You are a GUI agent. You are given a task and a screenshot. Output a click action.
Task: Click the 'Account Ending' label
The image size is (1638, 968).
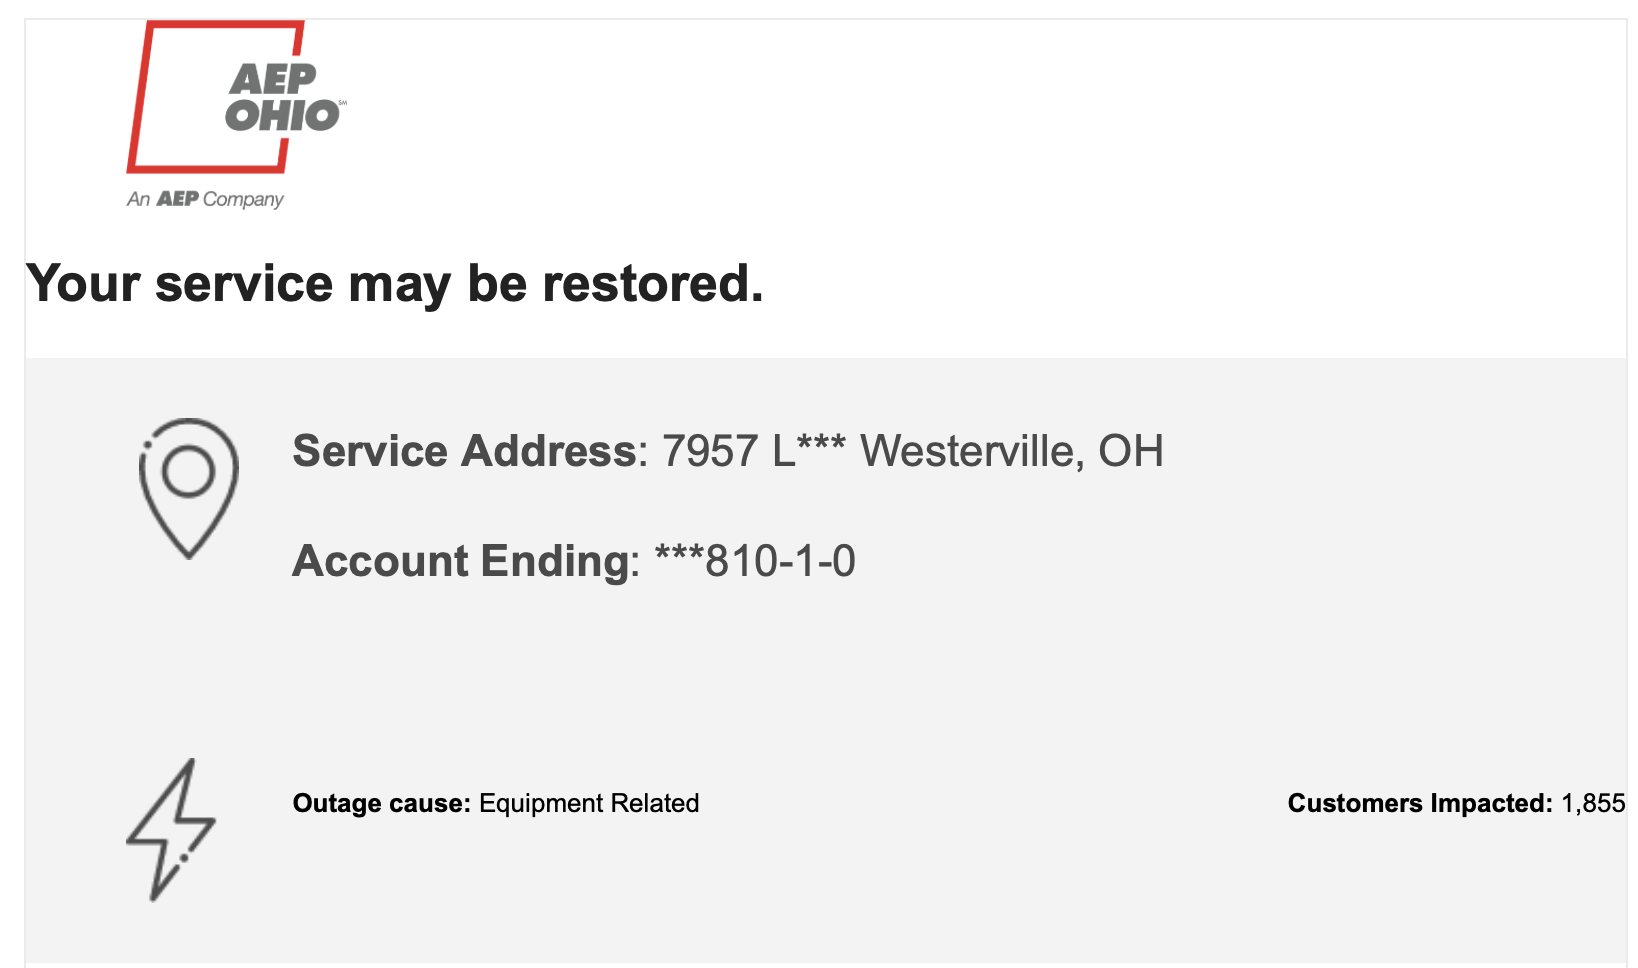460,561
